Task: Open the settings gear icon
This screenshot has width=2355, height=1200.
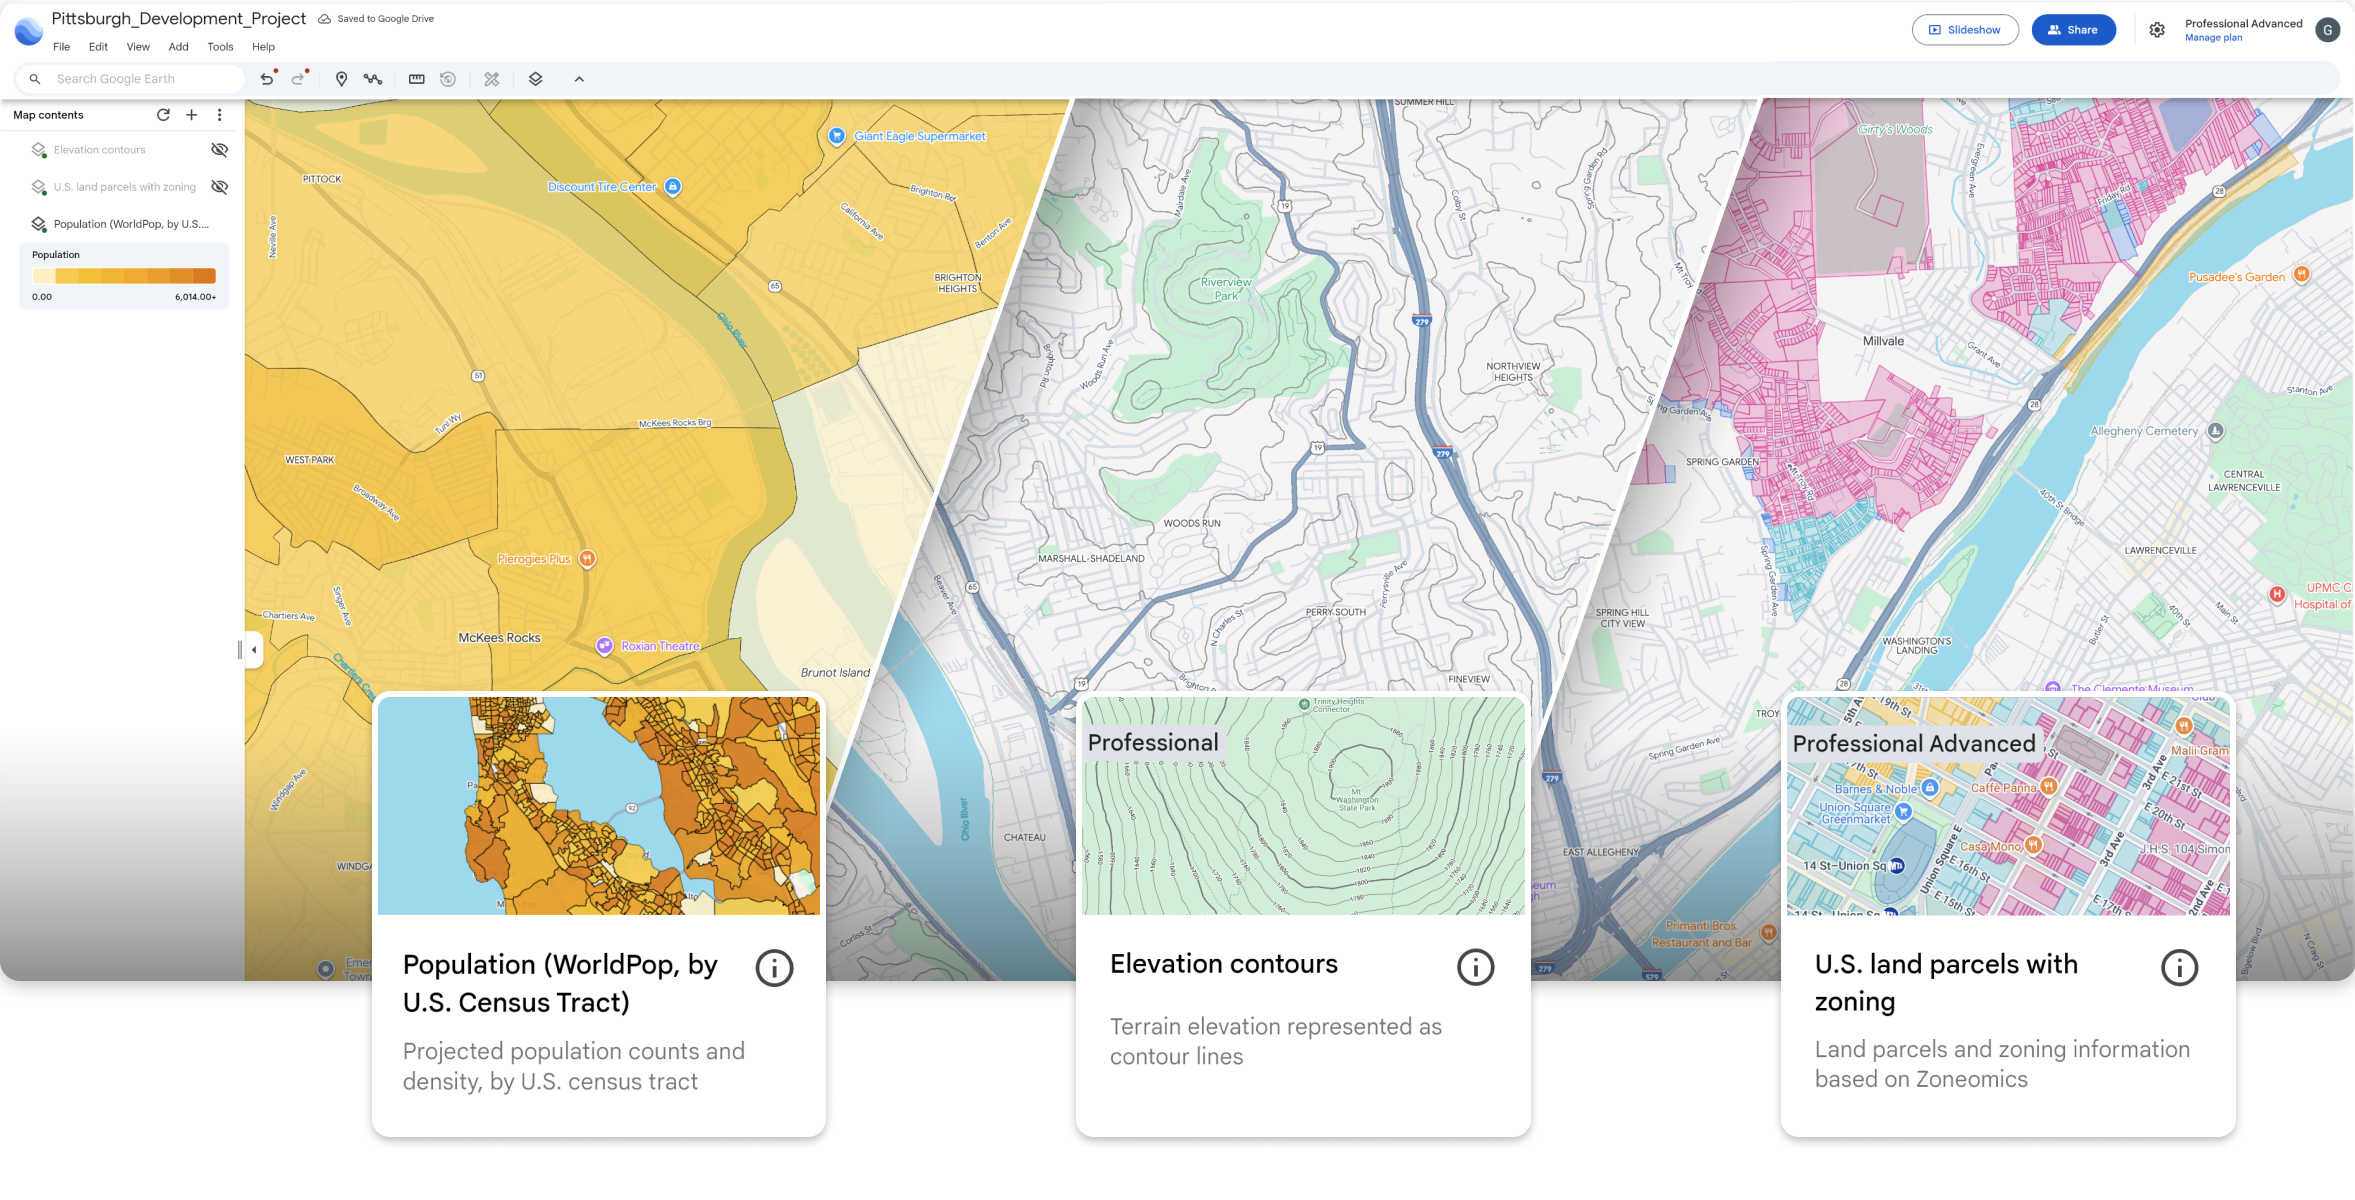Action: point(2157,30)
